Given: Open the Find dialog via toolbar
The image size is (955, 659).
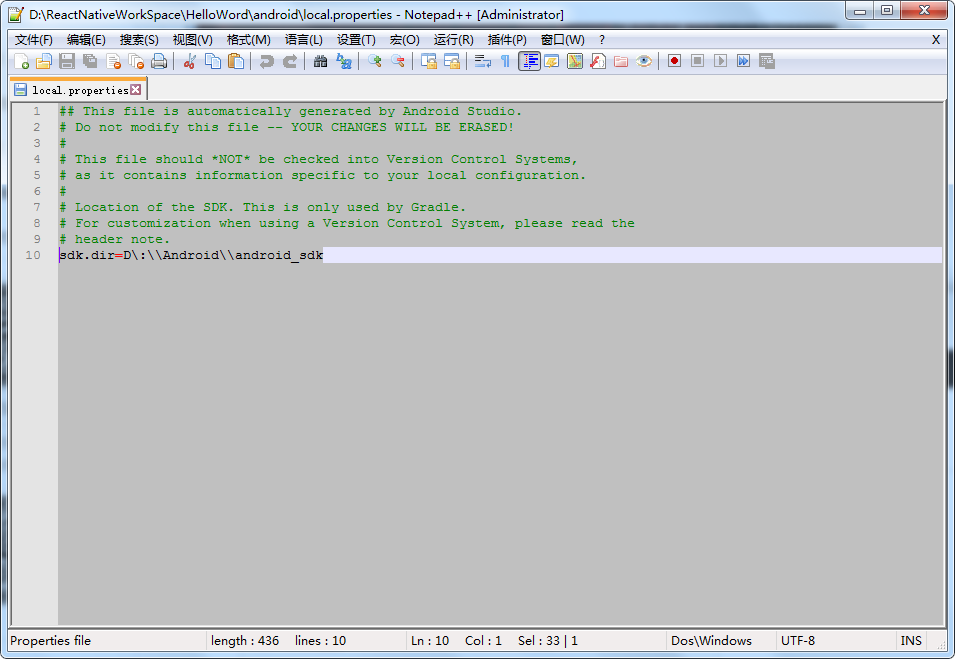Looking at the screenshot, I should [320, 61].
